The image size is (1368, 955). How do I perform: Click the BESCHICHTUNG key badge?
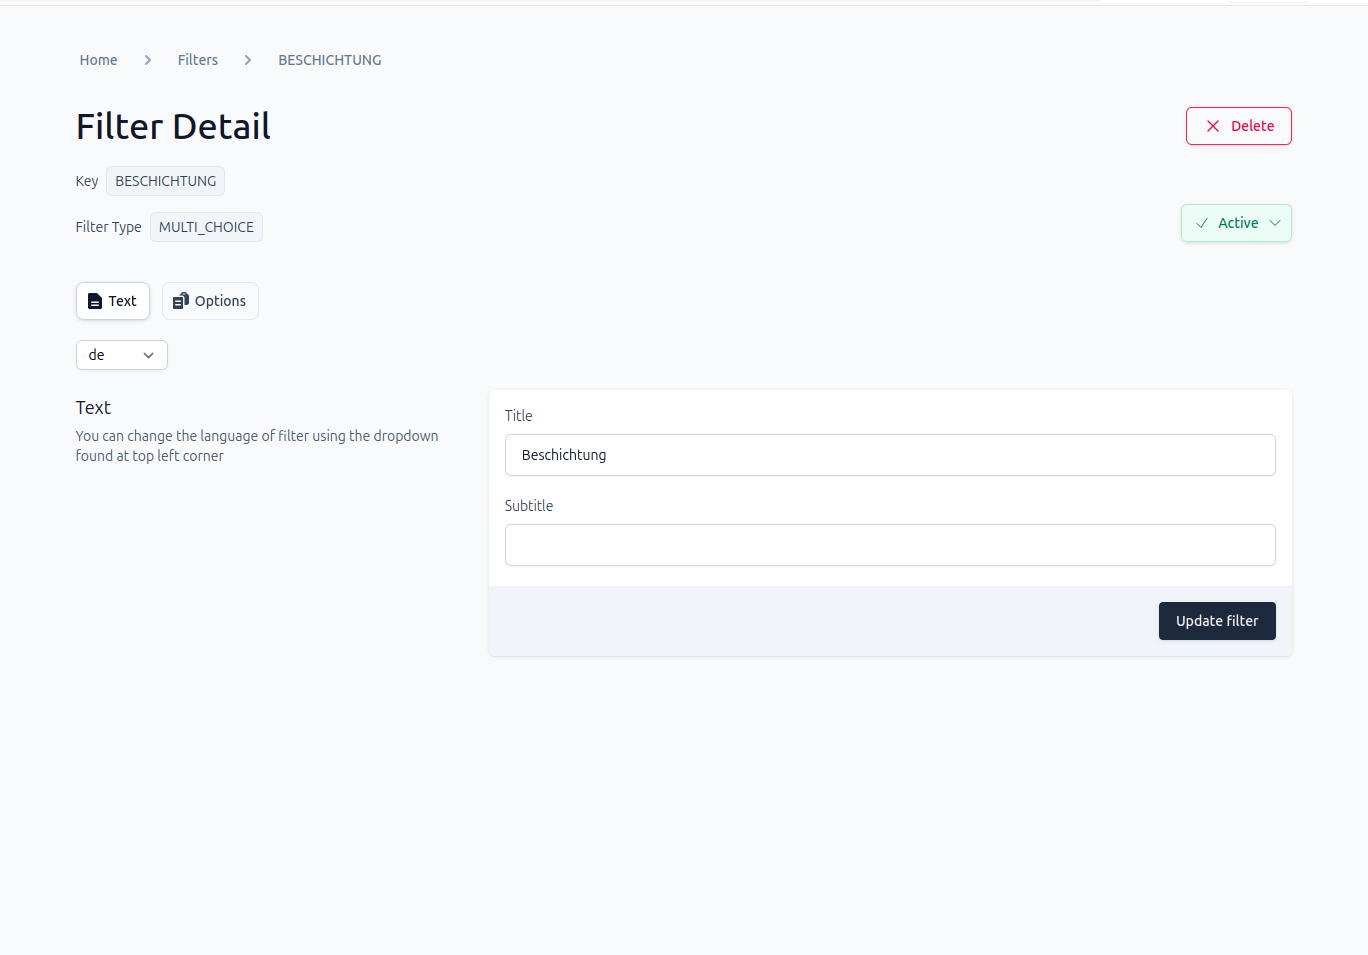(166, 181)
